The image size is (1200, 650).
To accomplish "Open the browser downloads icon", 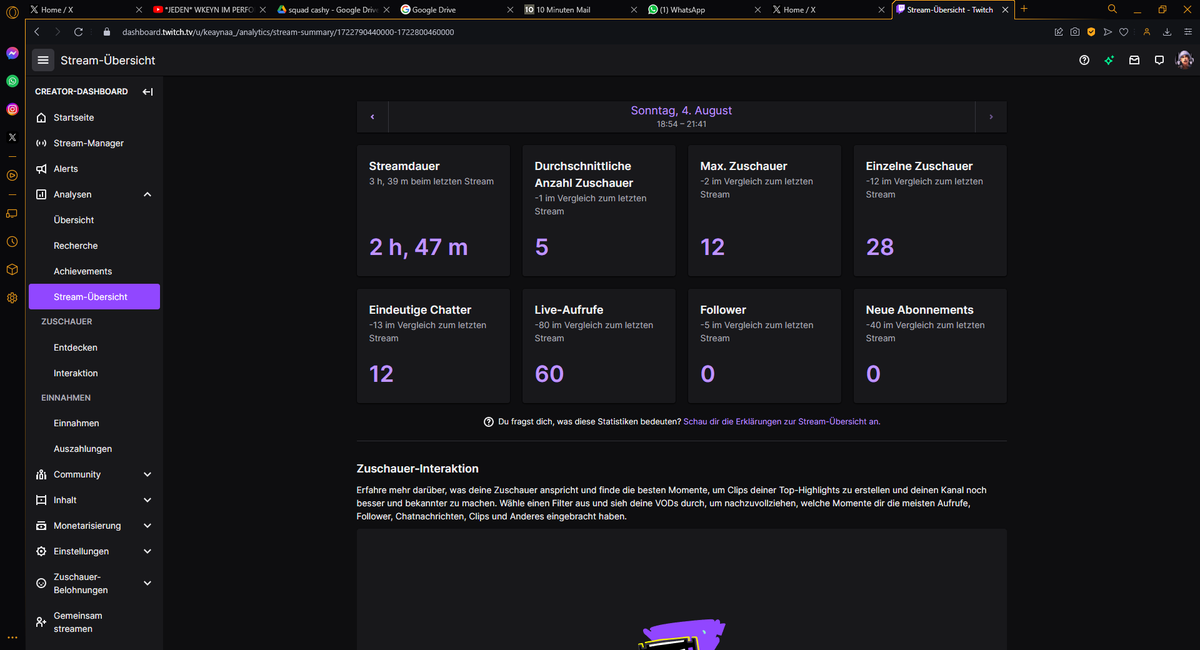I will pos(1167,32).
